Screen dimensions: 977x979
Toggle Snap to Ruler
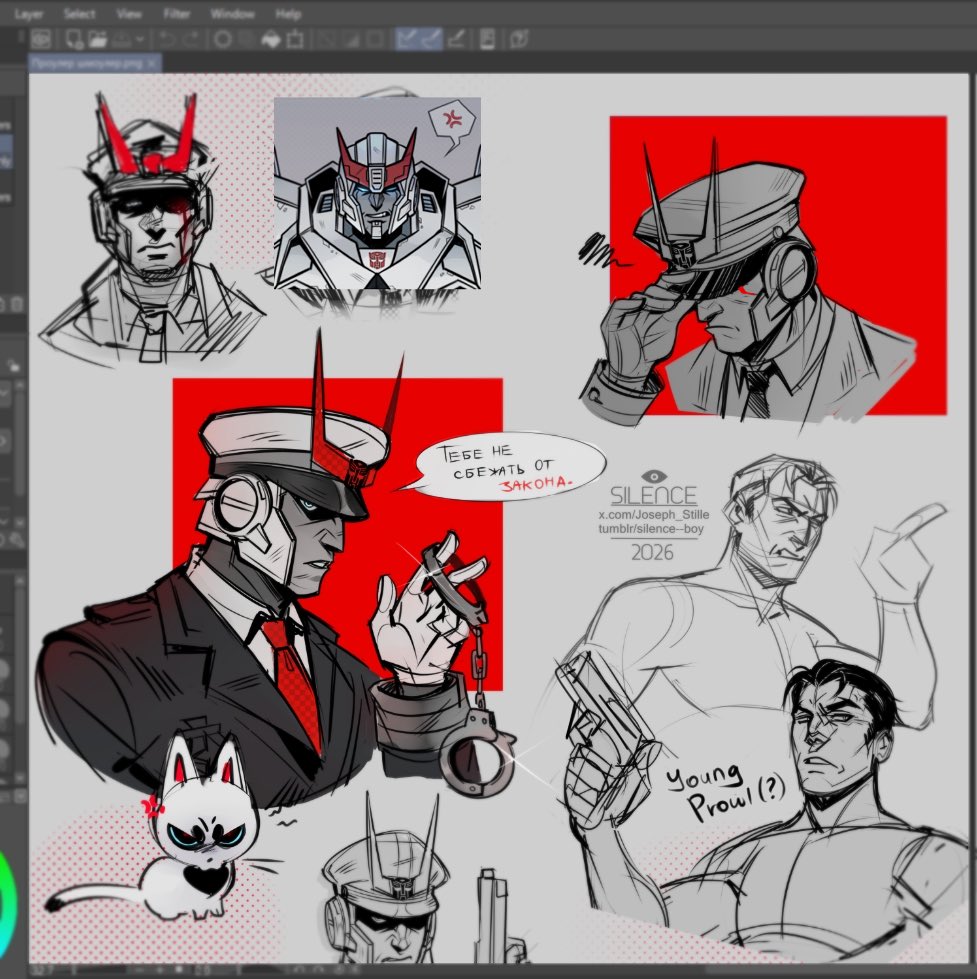pos(407,39)
